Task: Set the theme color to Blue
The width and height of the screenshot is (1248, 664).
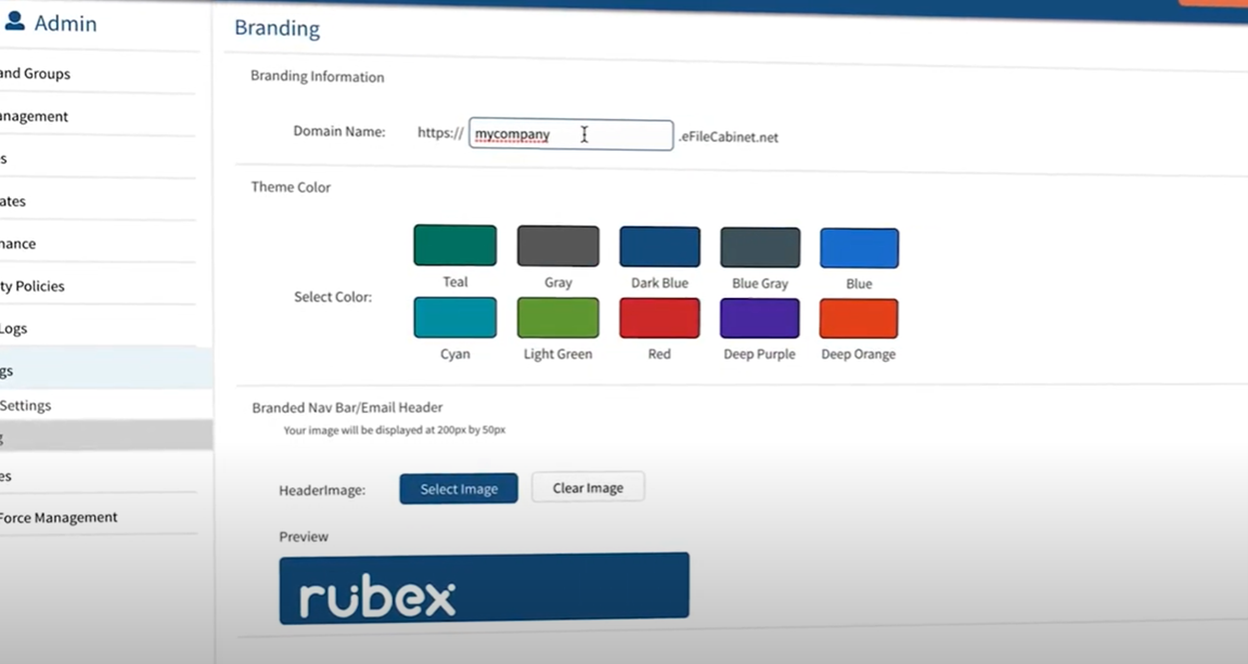Action: (859, 248)
